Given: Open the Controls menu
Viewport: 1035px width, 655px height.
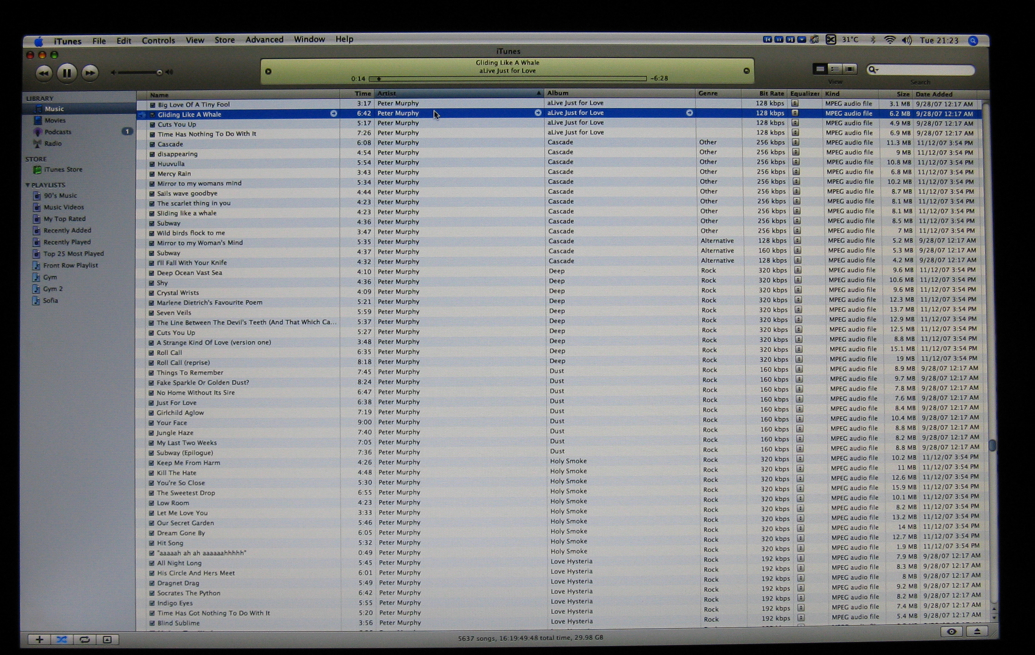Looking at the screenshot, I should pos(158,40).
